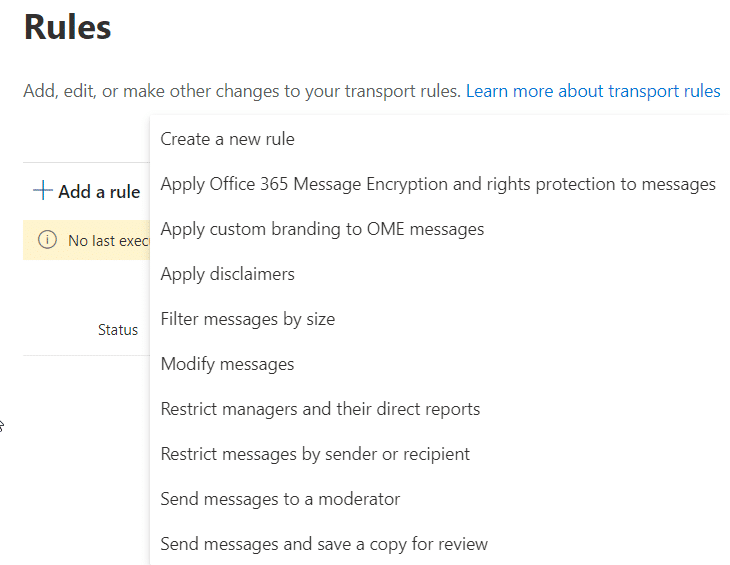Select Apply custom branding to OME messages
Screen dimensions: 730x565
click(322, 229)
